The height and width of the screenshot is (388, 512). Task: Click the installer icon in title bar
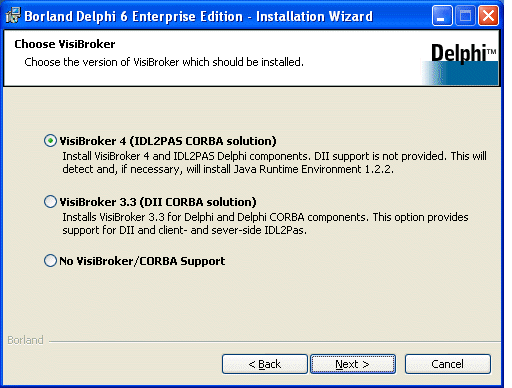13,16
